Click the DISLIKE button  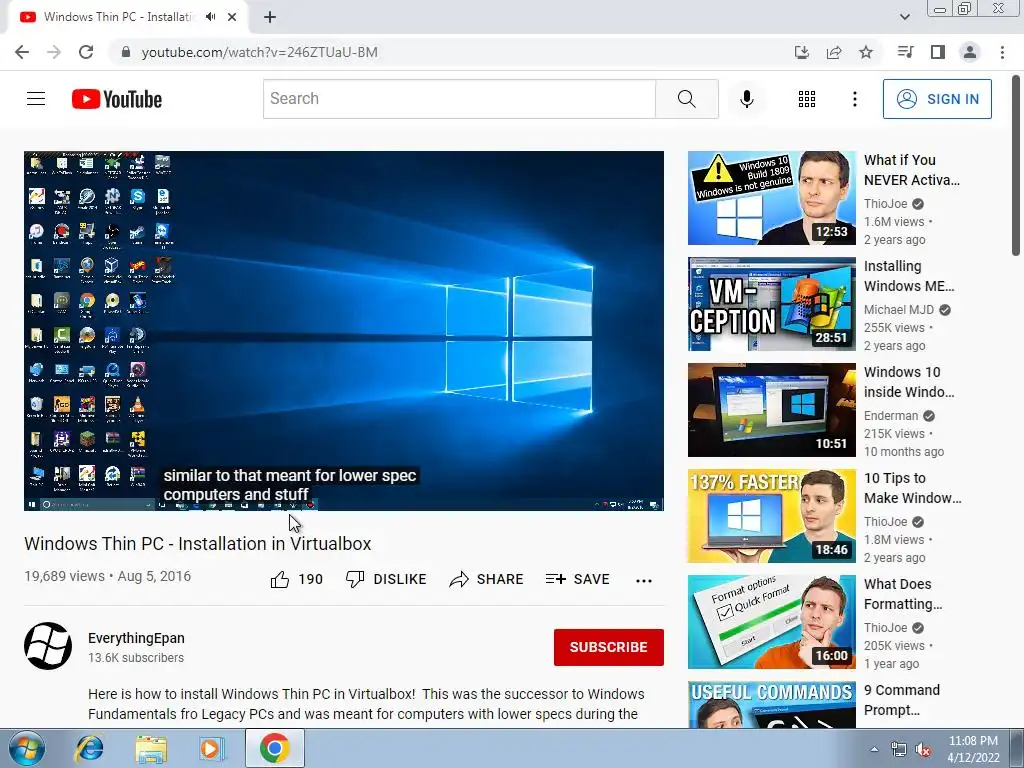386,579
